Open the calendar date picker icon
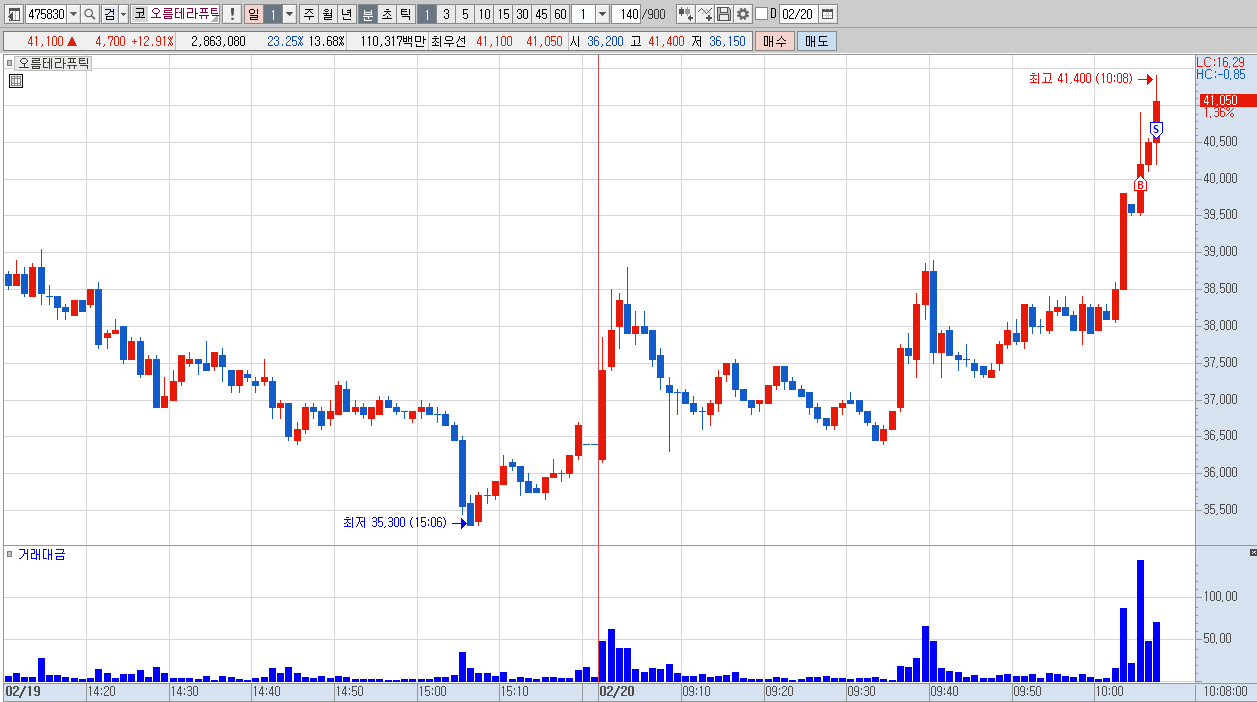The height and width of the screenshot is (702, 1257). pos(828,14)
